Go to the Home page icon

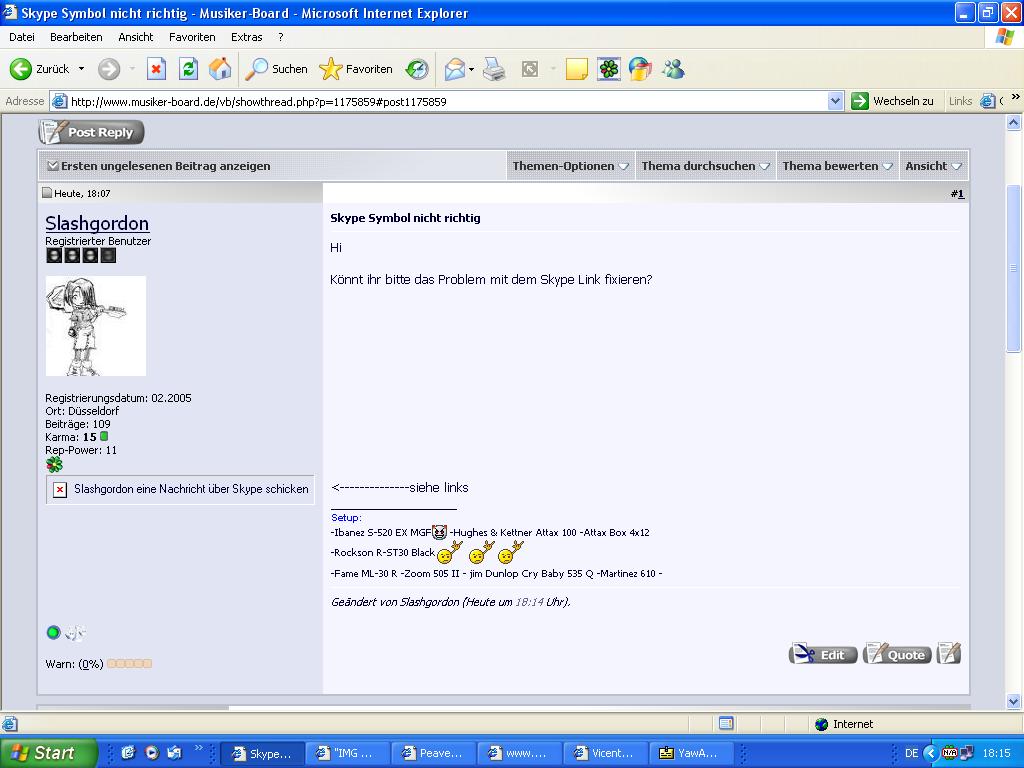[x=220, y=69]
